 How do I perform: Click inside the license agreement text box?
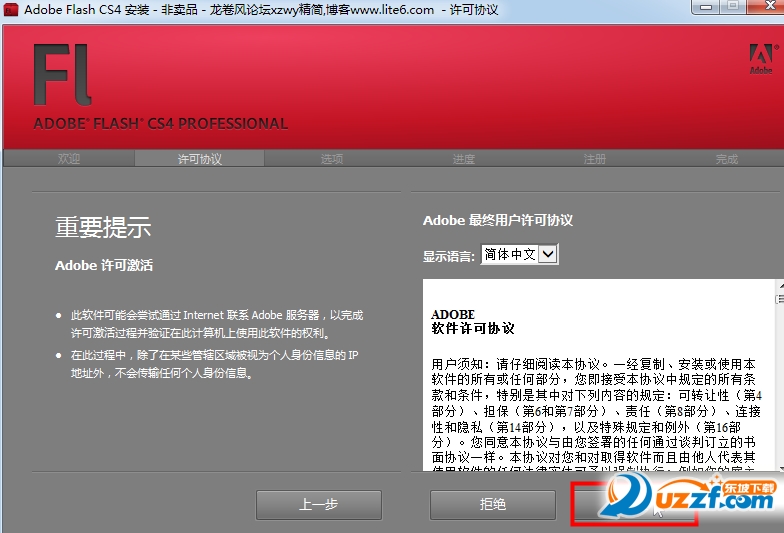coord(599,375)
